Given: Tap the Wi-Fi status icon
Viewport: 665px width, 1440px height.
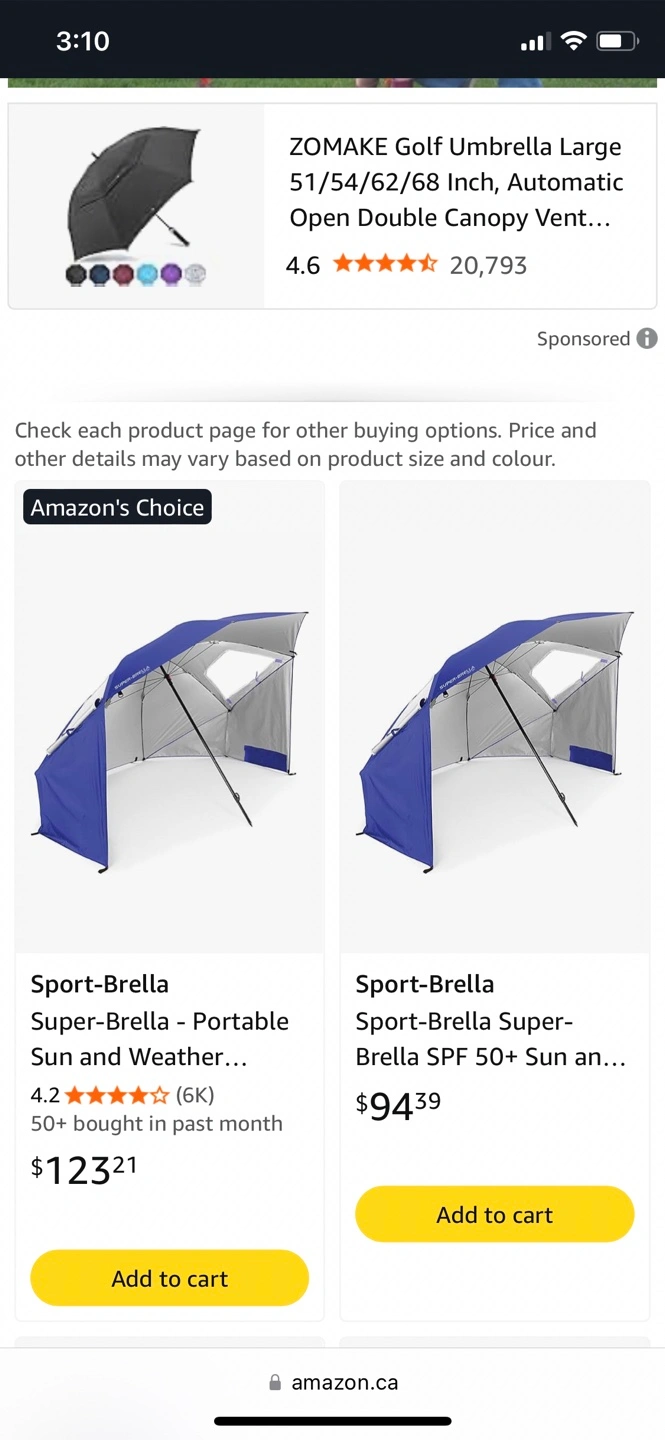Looking at the screenshot, I should (x=573, y=41).
